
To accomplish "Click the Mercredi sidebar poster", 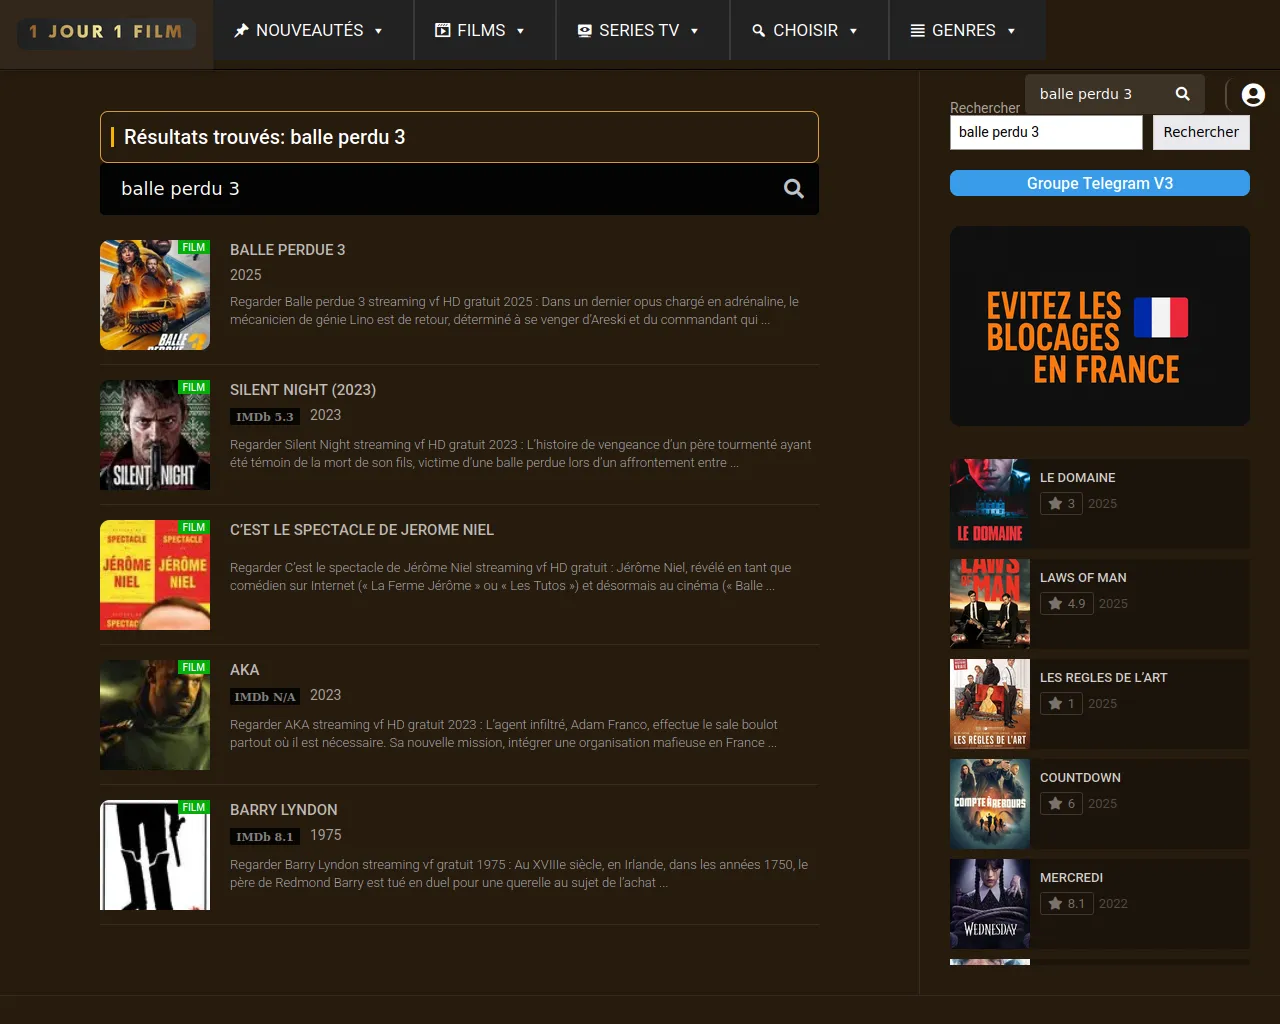I will (x=990, y=904).
